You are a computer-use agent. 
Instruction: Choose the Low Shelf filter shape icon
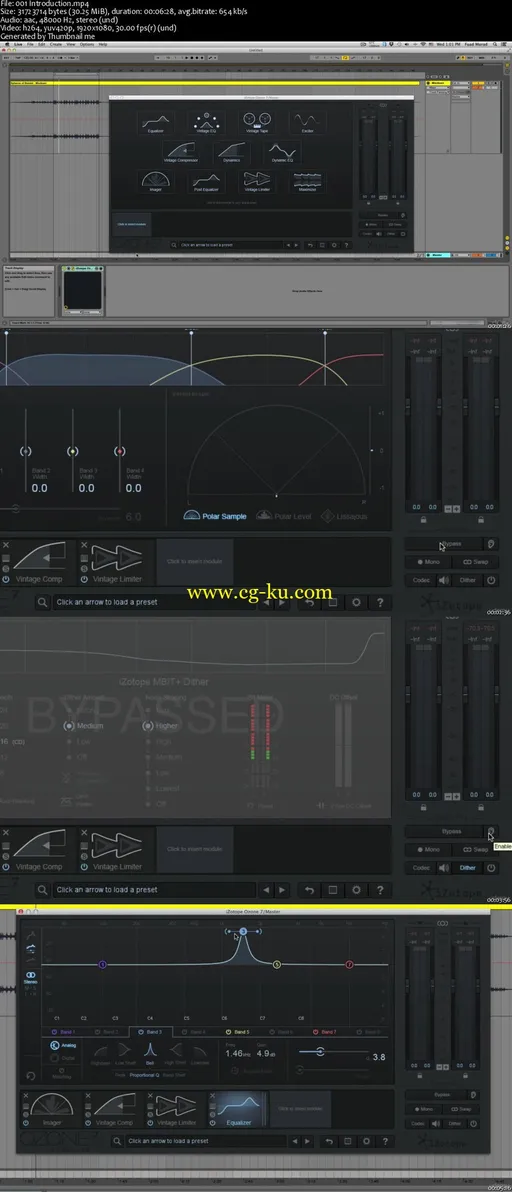coord(125,1054)
